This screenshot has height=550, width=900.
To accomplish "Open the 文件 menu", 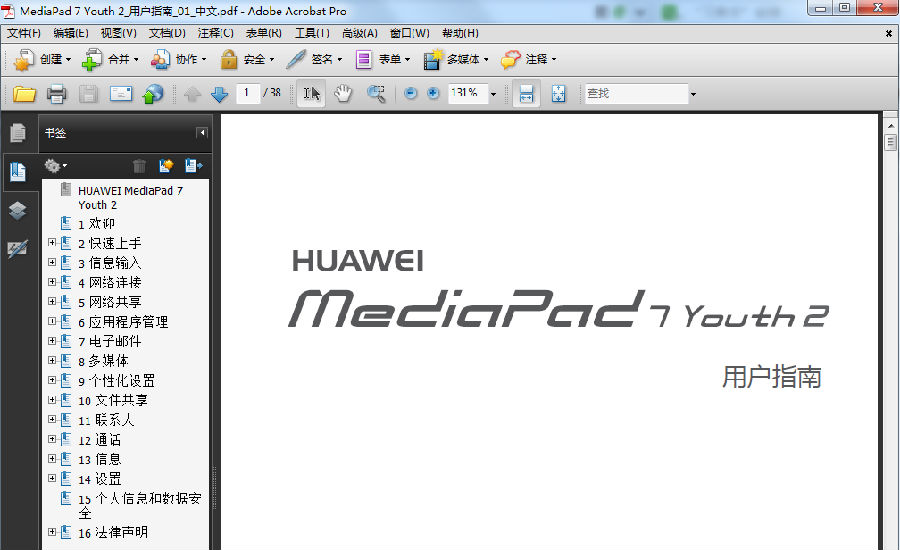I will pos(24,33).
